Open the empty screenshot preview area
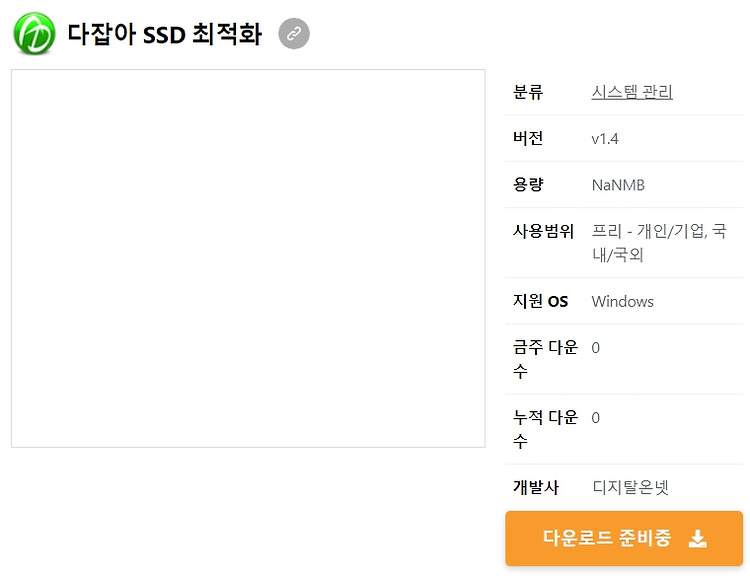The height and width of the screenshot is (579, 750). [248, 258]
